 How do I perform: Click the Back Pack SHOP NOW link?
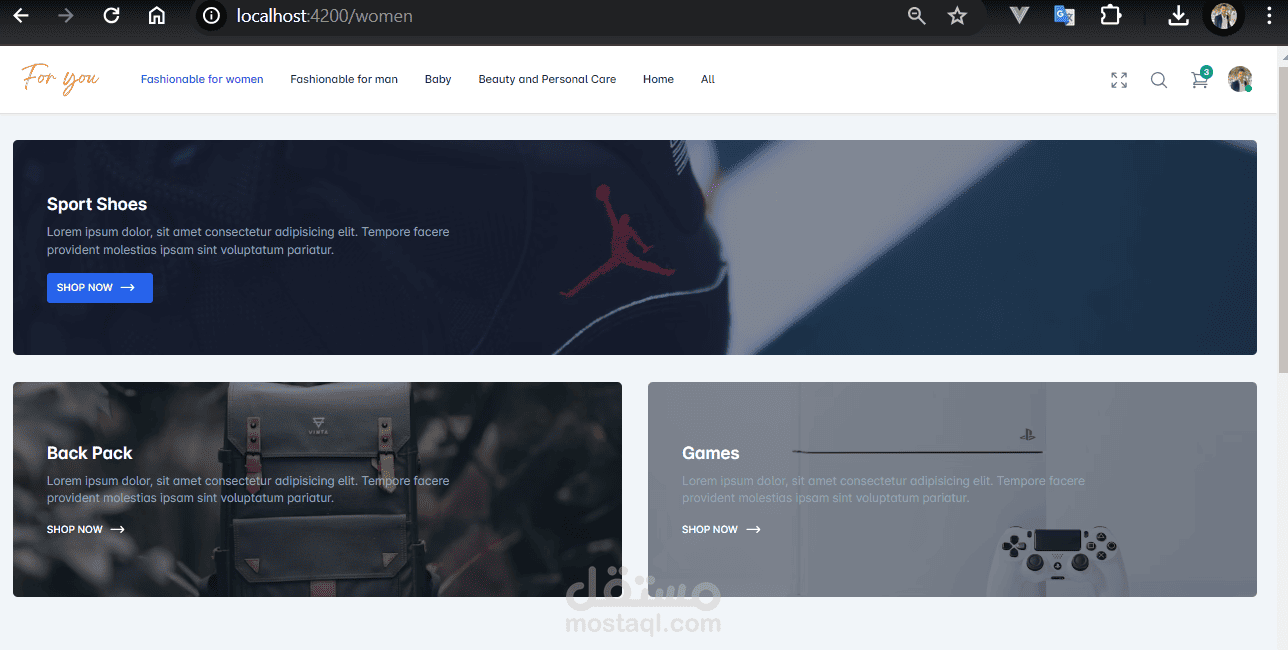pyautogui.click(x=86, y=530)
